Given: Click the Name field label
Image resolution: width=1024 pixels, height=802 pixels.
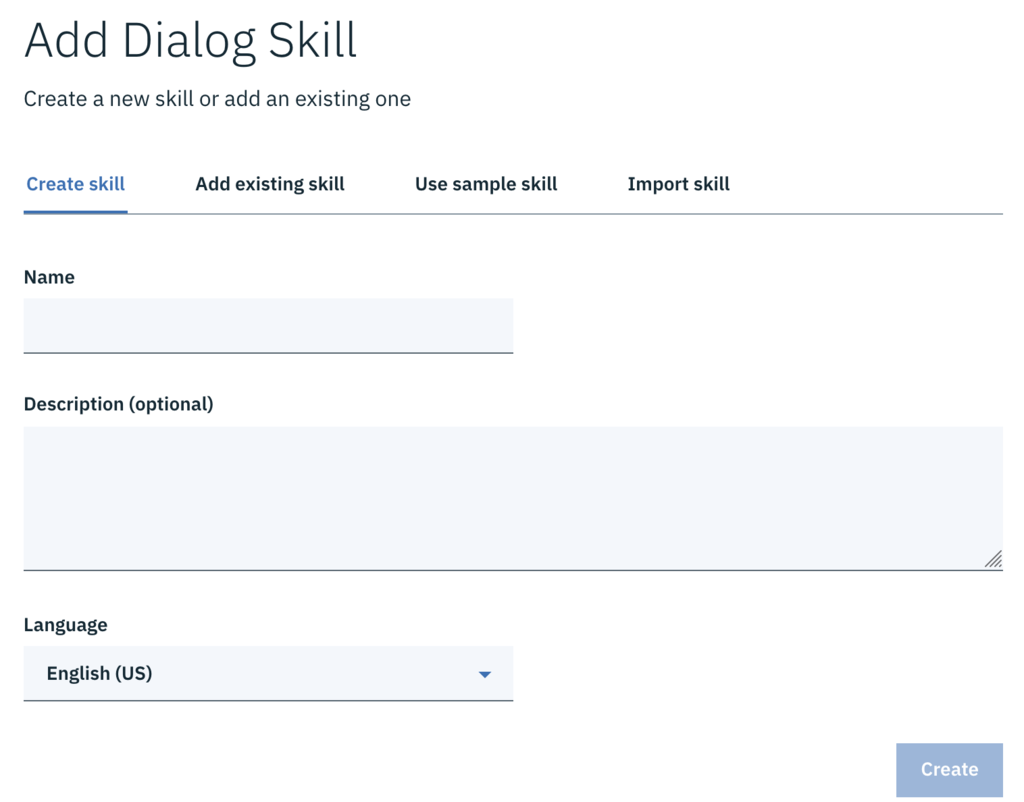Looking at the screenshot, I should coord(49,277).
